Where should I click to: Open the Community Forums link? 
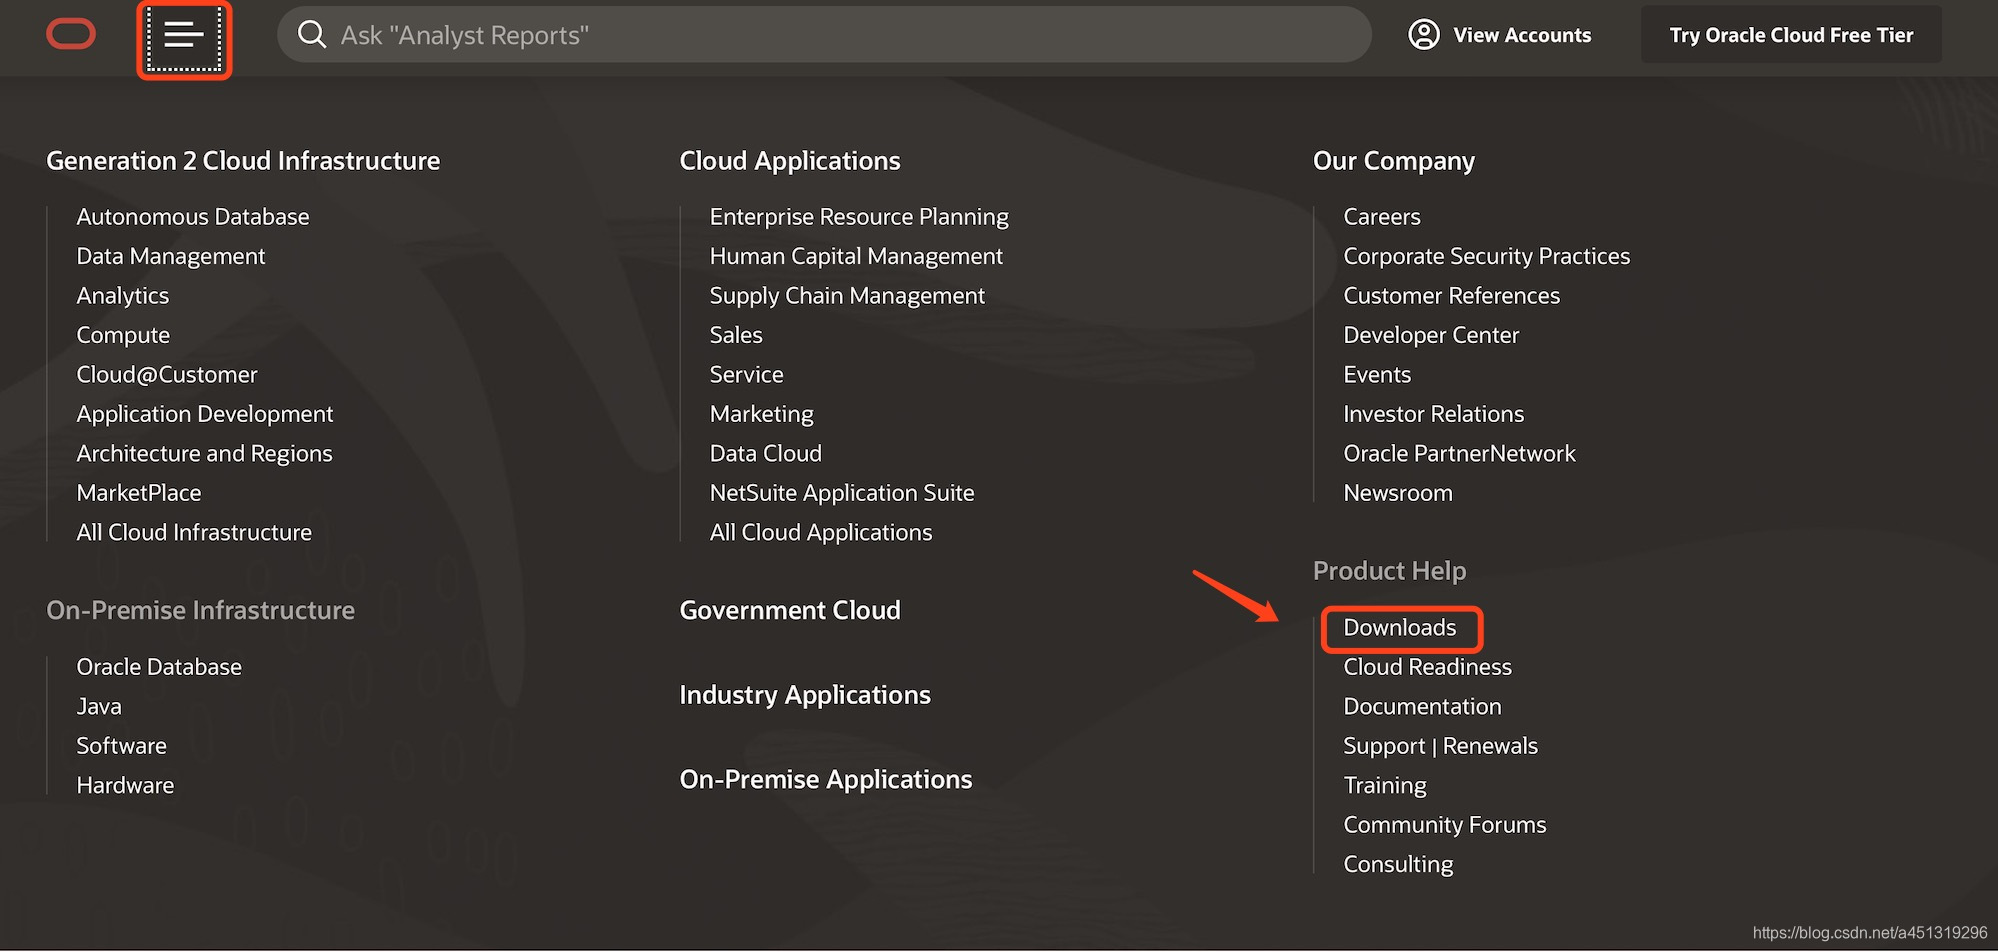[1444, 825]
